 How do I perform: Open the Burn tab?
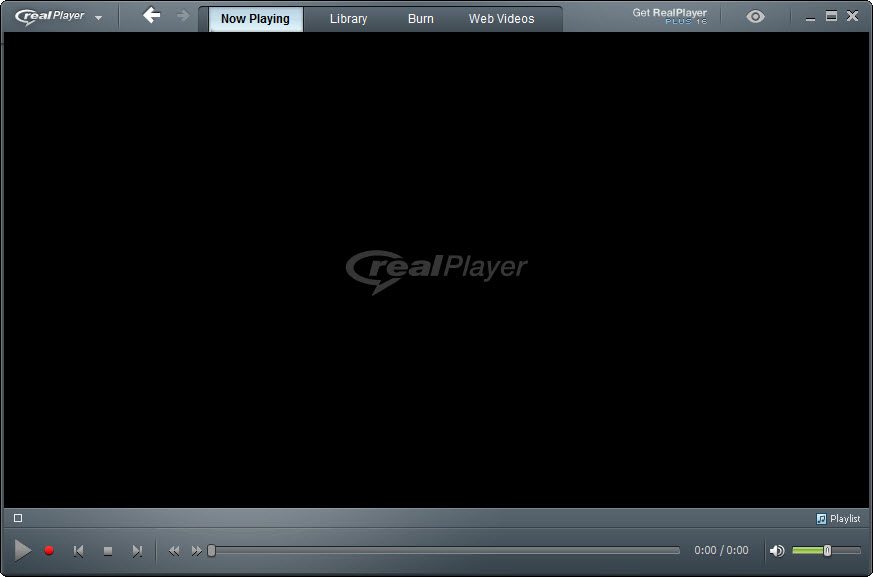[x=420, y=19]
